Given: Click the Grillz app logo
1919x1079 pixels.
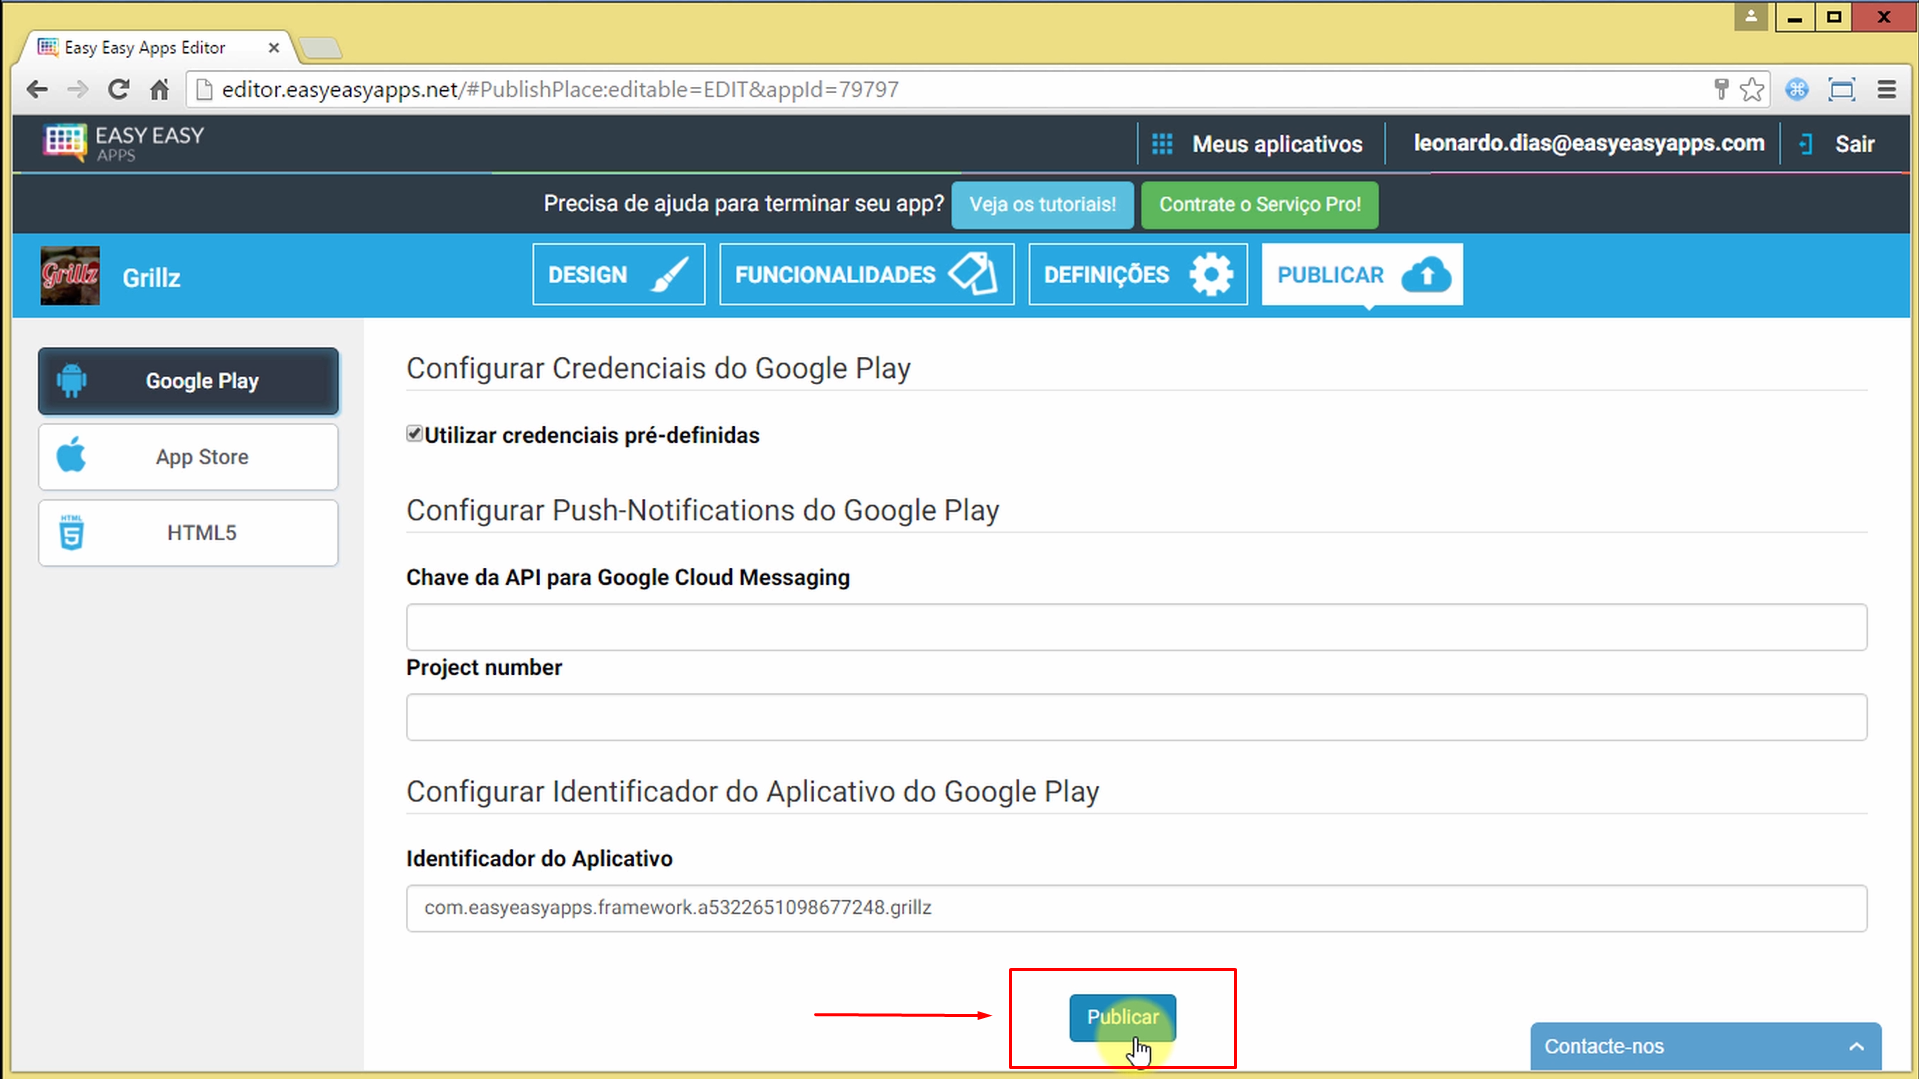Looking at the screenshot, I should click(69, 275).
